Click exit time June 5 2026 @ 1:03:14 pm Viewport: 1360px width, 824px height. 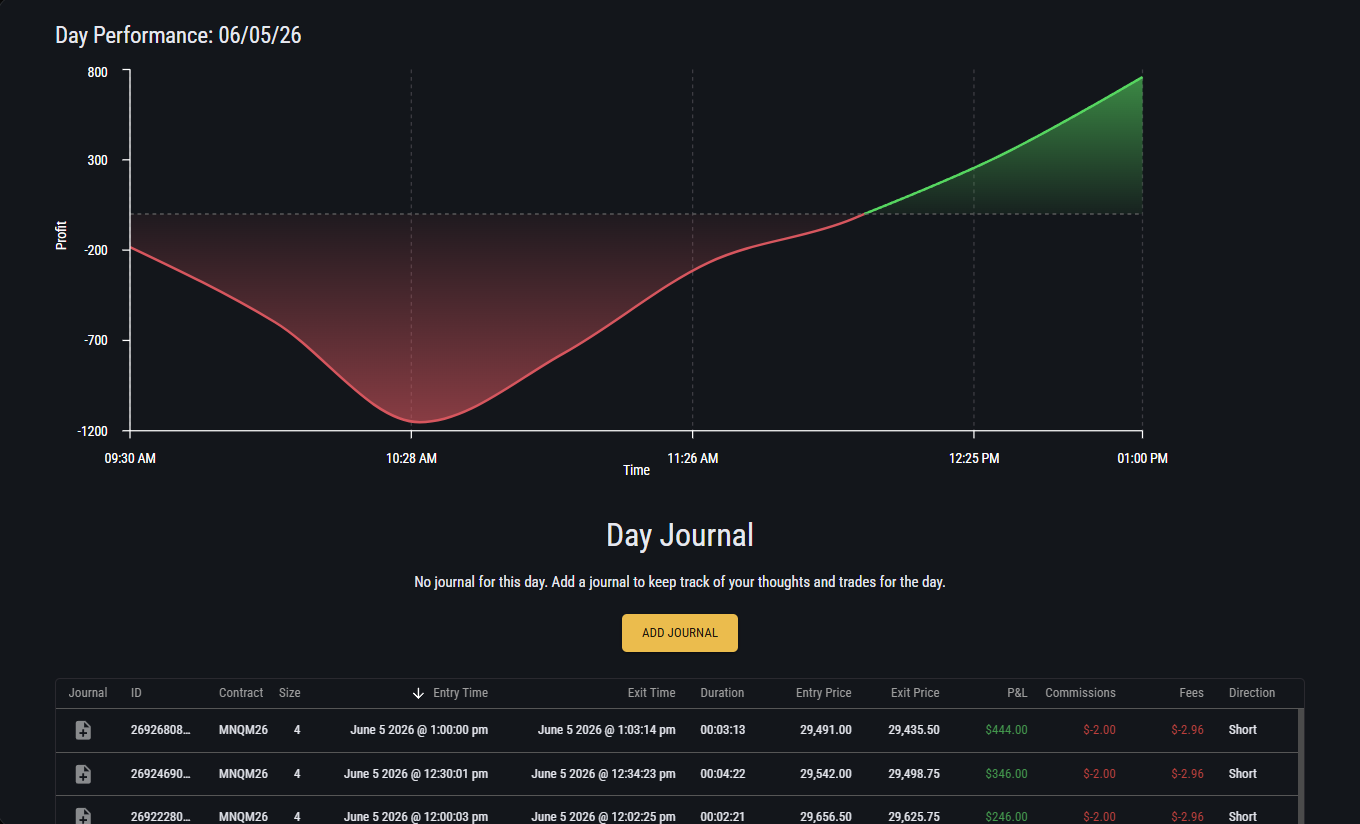(607, 730)
